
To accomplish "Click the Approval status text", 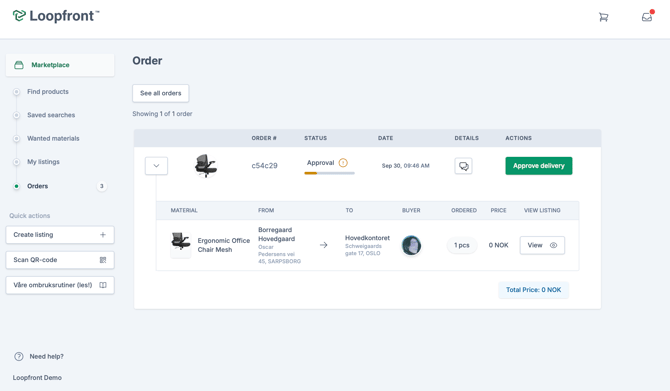I will 320,163.
